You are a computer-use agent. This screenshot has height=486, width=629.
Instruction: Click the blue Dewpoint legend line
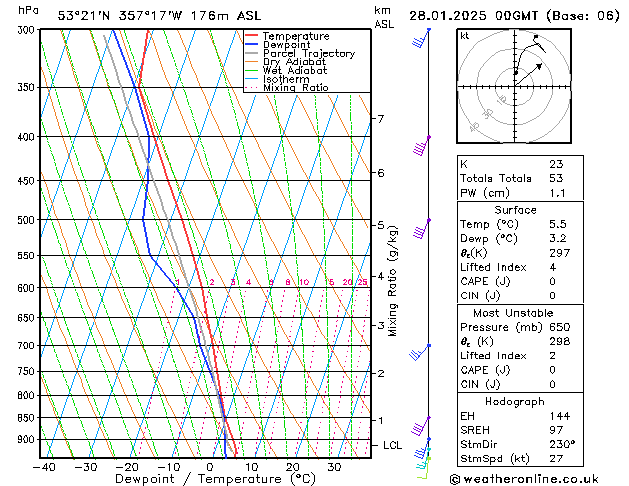[x=251, y=45]
